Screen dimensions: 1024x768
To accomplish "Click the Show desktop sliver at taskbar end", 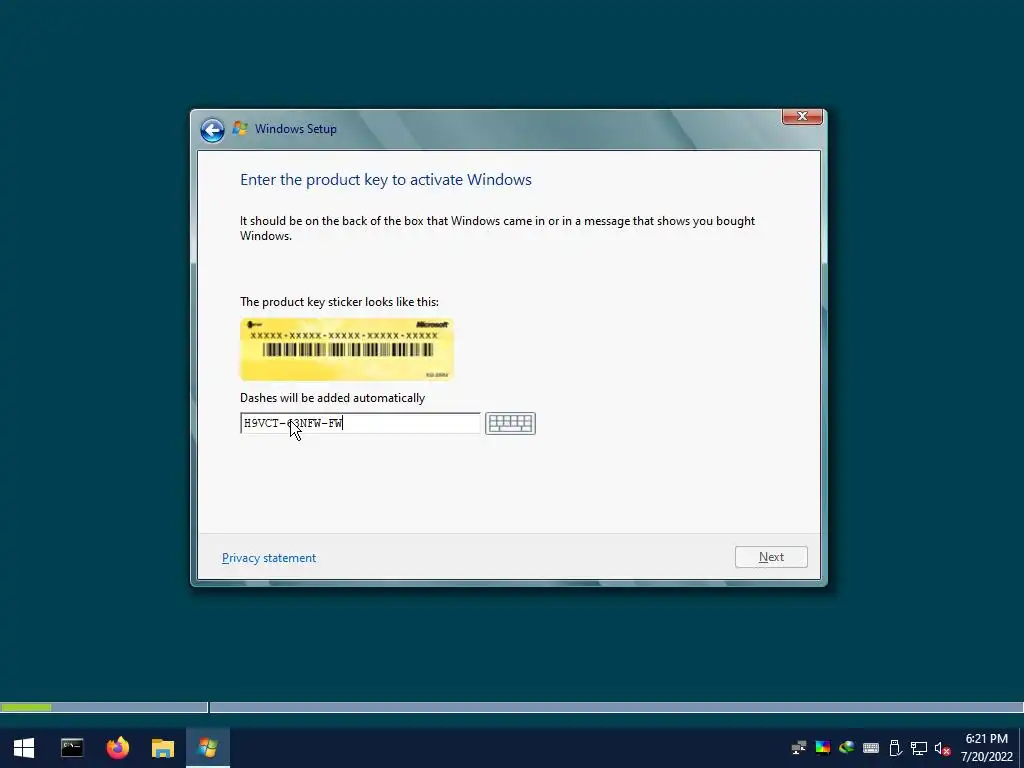I will click(1021, 748).
